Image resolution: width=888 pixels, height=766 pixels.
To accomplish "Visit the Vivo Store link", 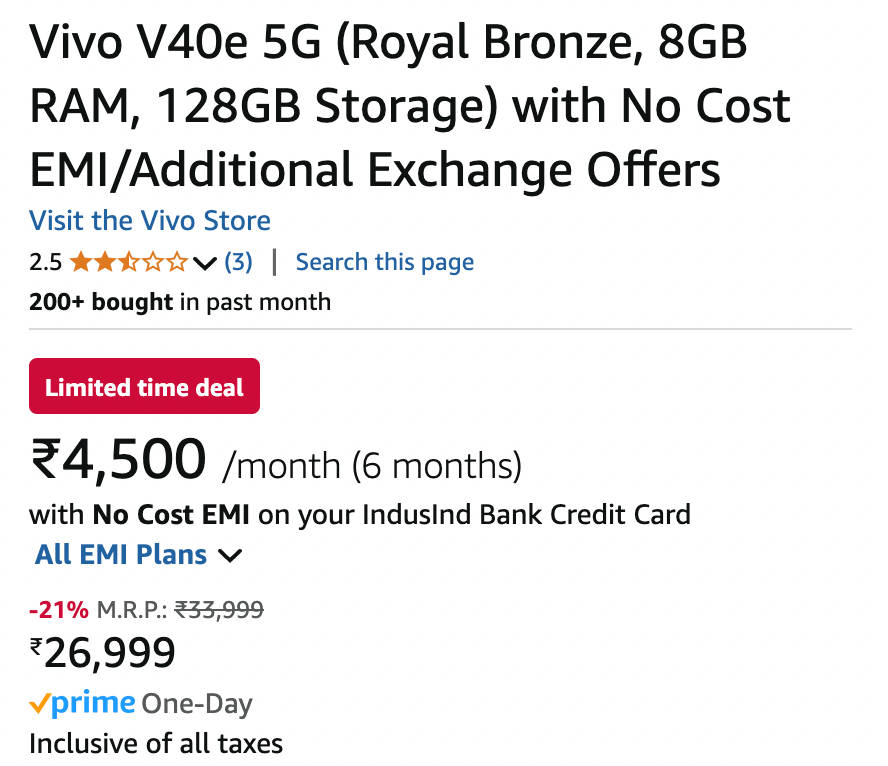I will point(150,220).
